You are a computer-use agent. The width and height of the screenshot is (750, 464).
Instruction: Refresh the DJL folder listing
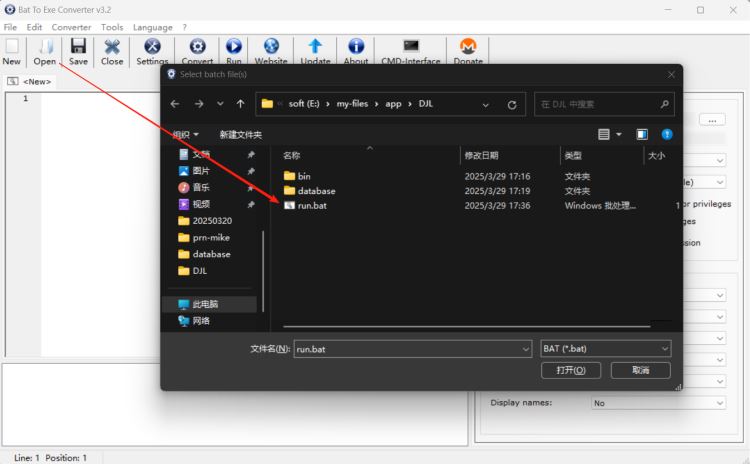(512, 105)
